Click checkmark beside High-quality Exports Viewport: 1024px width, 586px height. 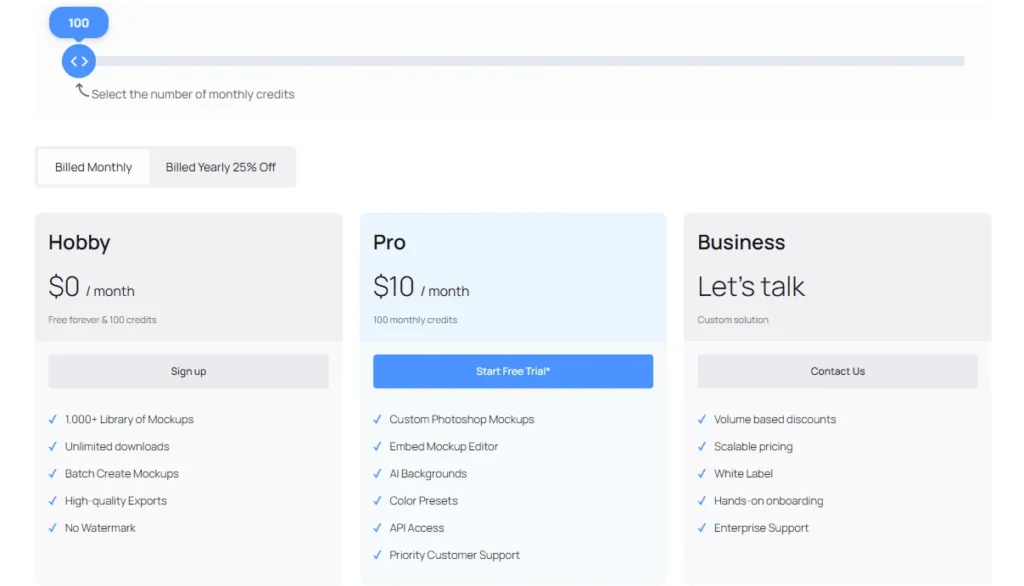coord(53,501)
